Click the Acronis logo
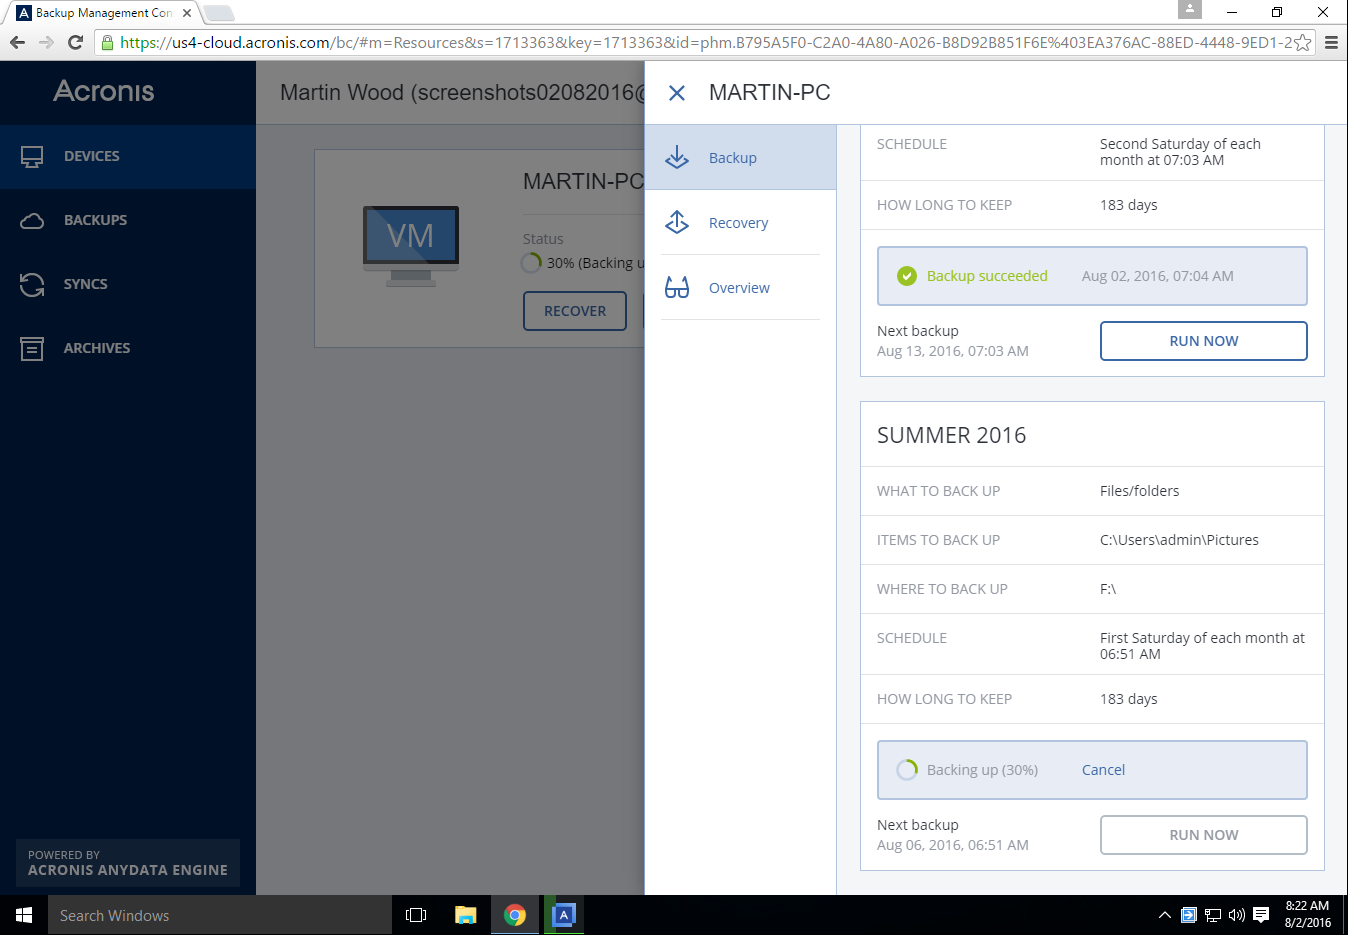The image size is (1348, 935). click(104, 91)
